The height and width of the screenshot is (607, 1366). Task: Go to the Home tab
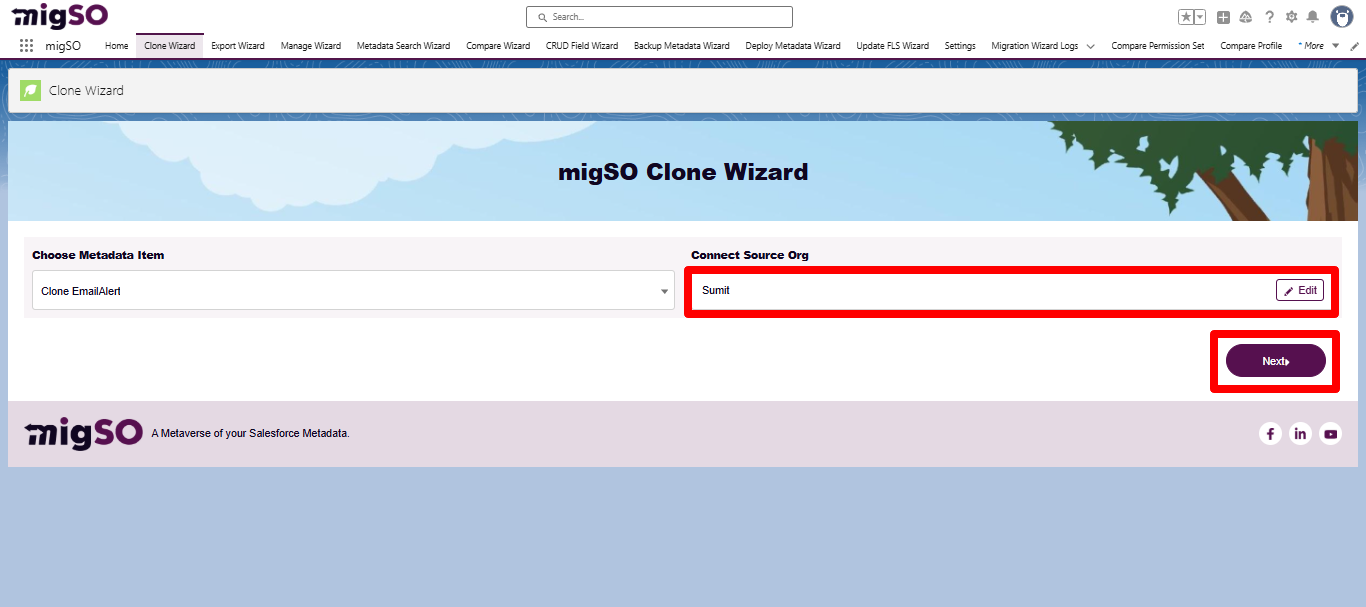[117, 46]
